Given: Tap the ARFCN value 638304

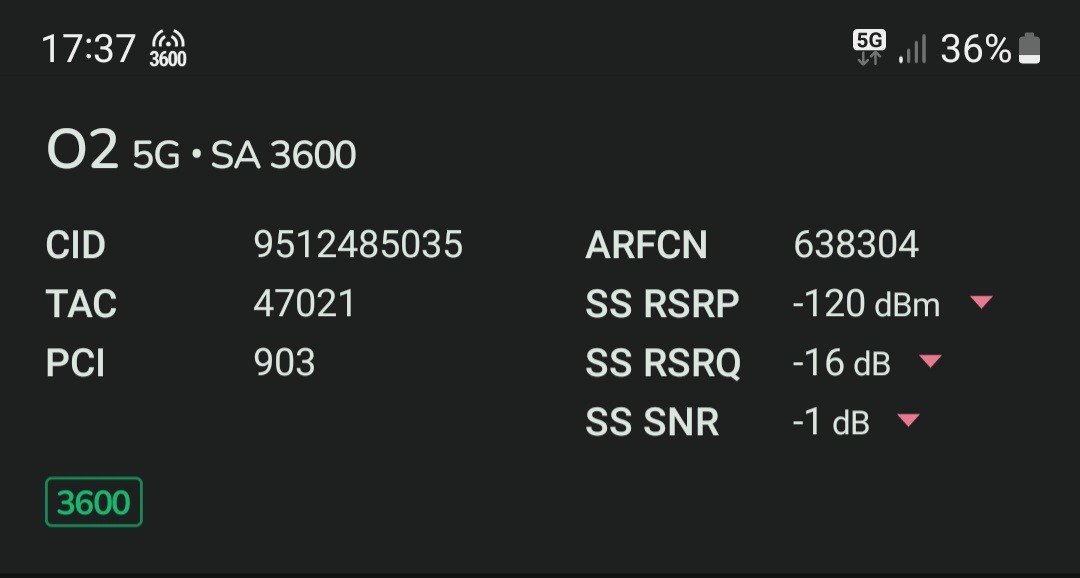Looking at the screenshot, I should (x=856, y=245).
